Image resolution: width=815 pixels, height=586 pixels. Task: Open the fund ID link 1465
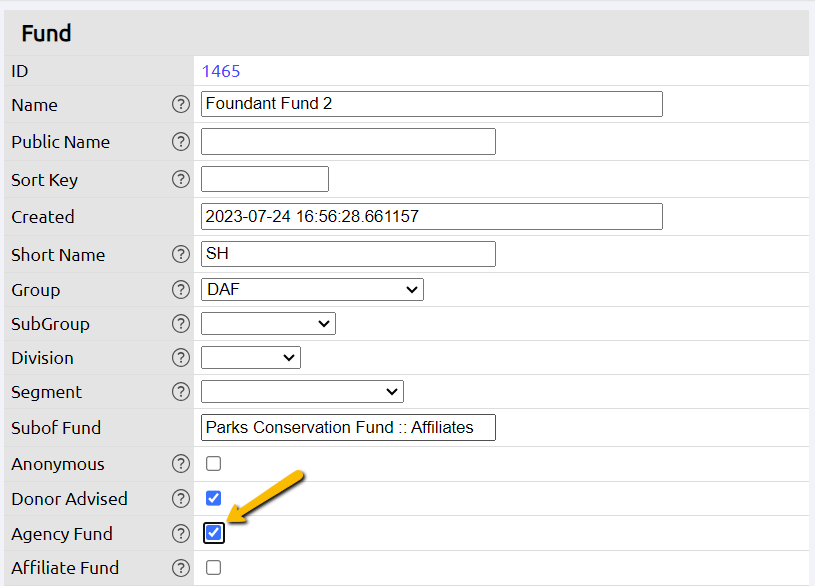coord(221,71)
